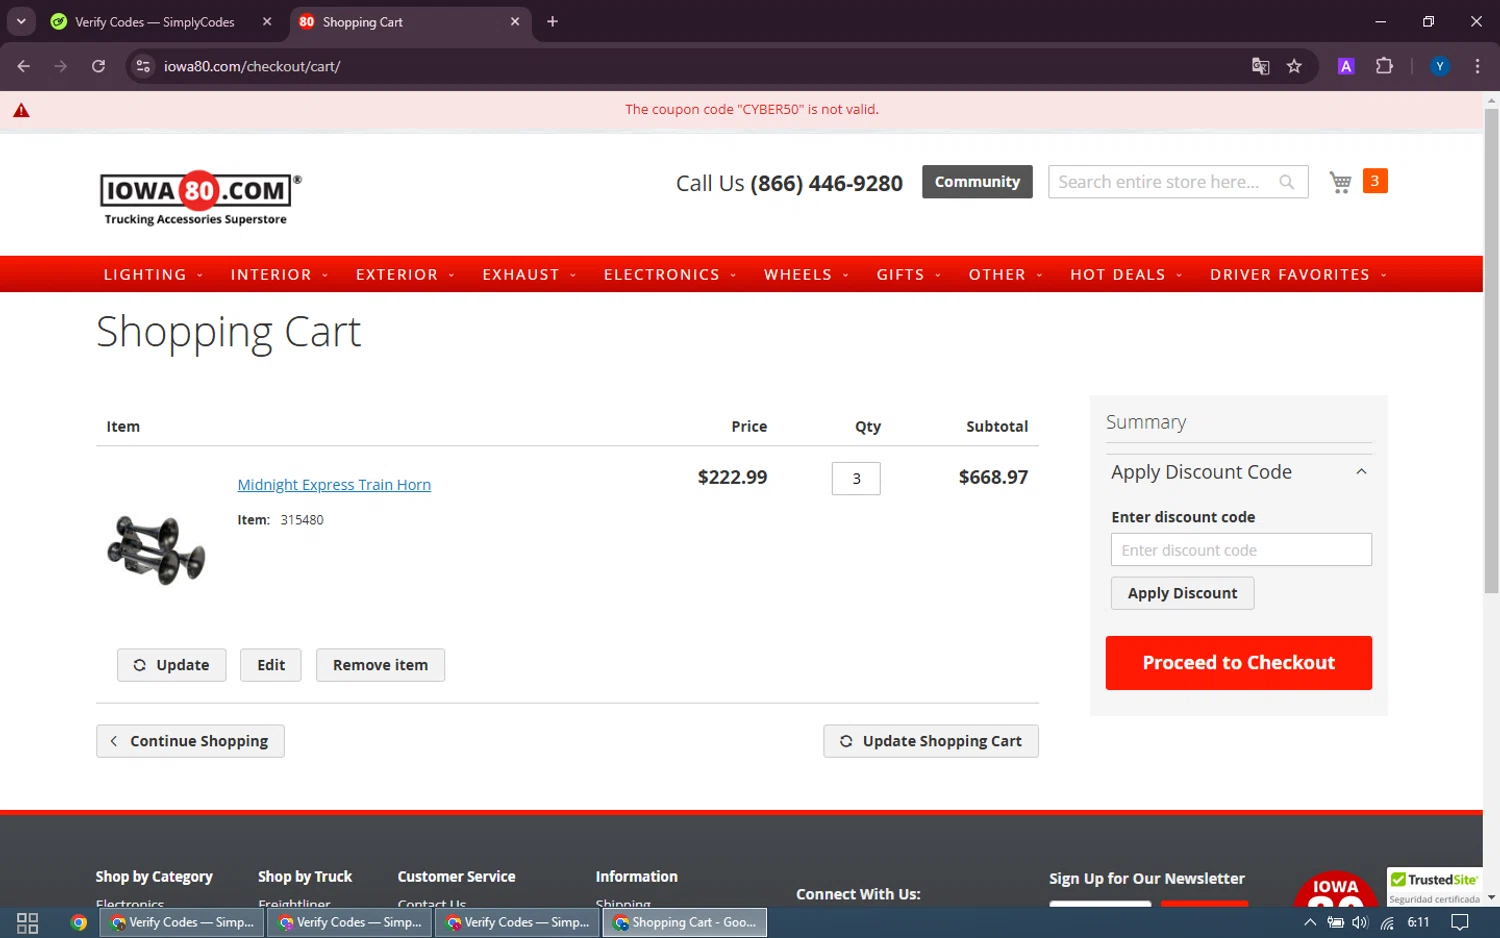The height and width of the screenshot is (938, 1500).
Task: Open the ELECTRONICS menu
Action: pos(670,274)
